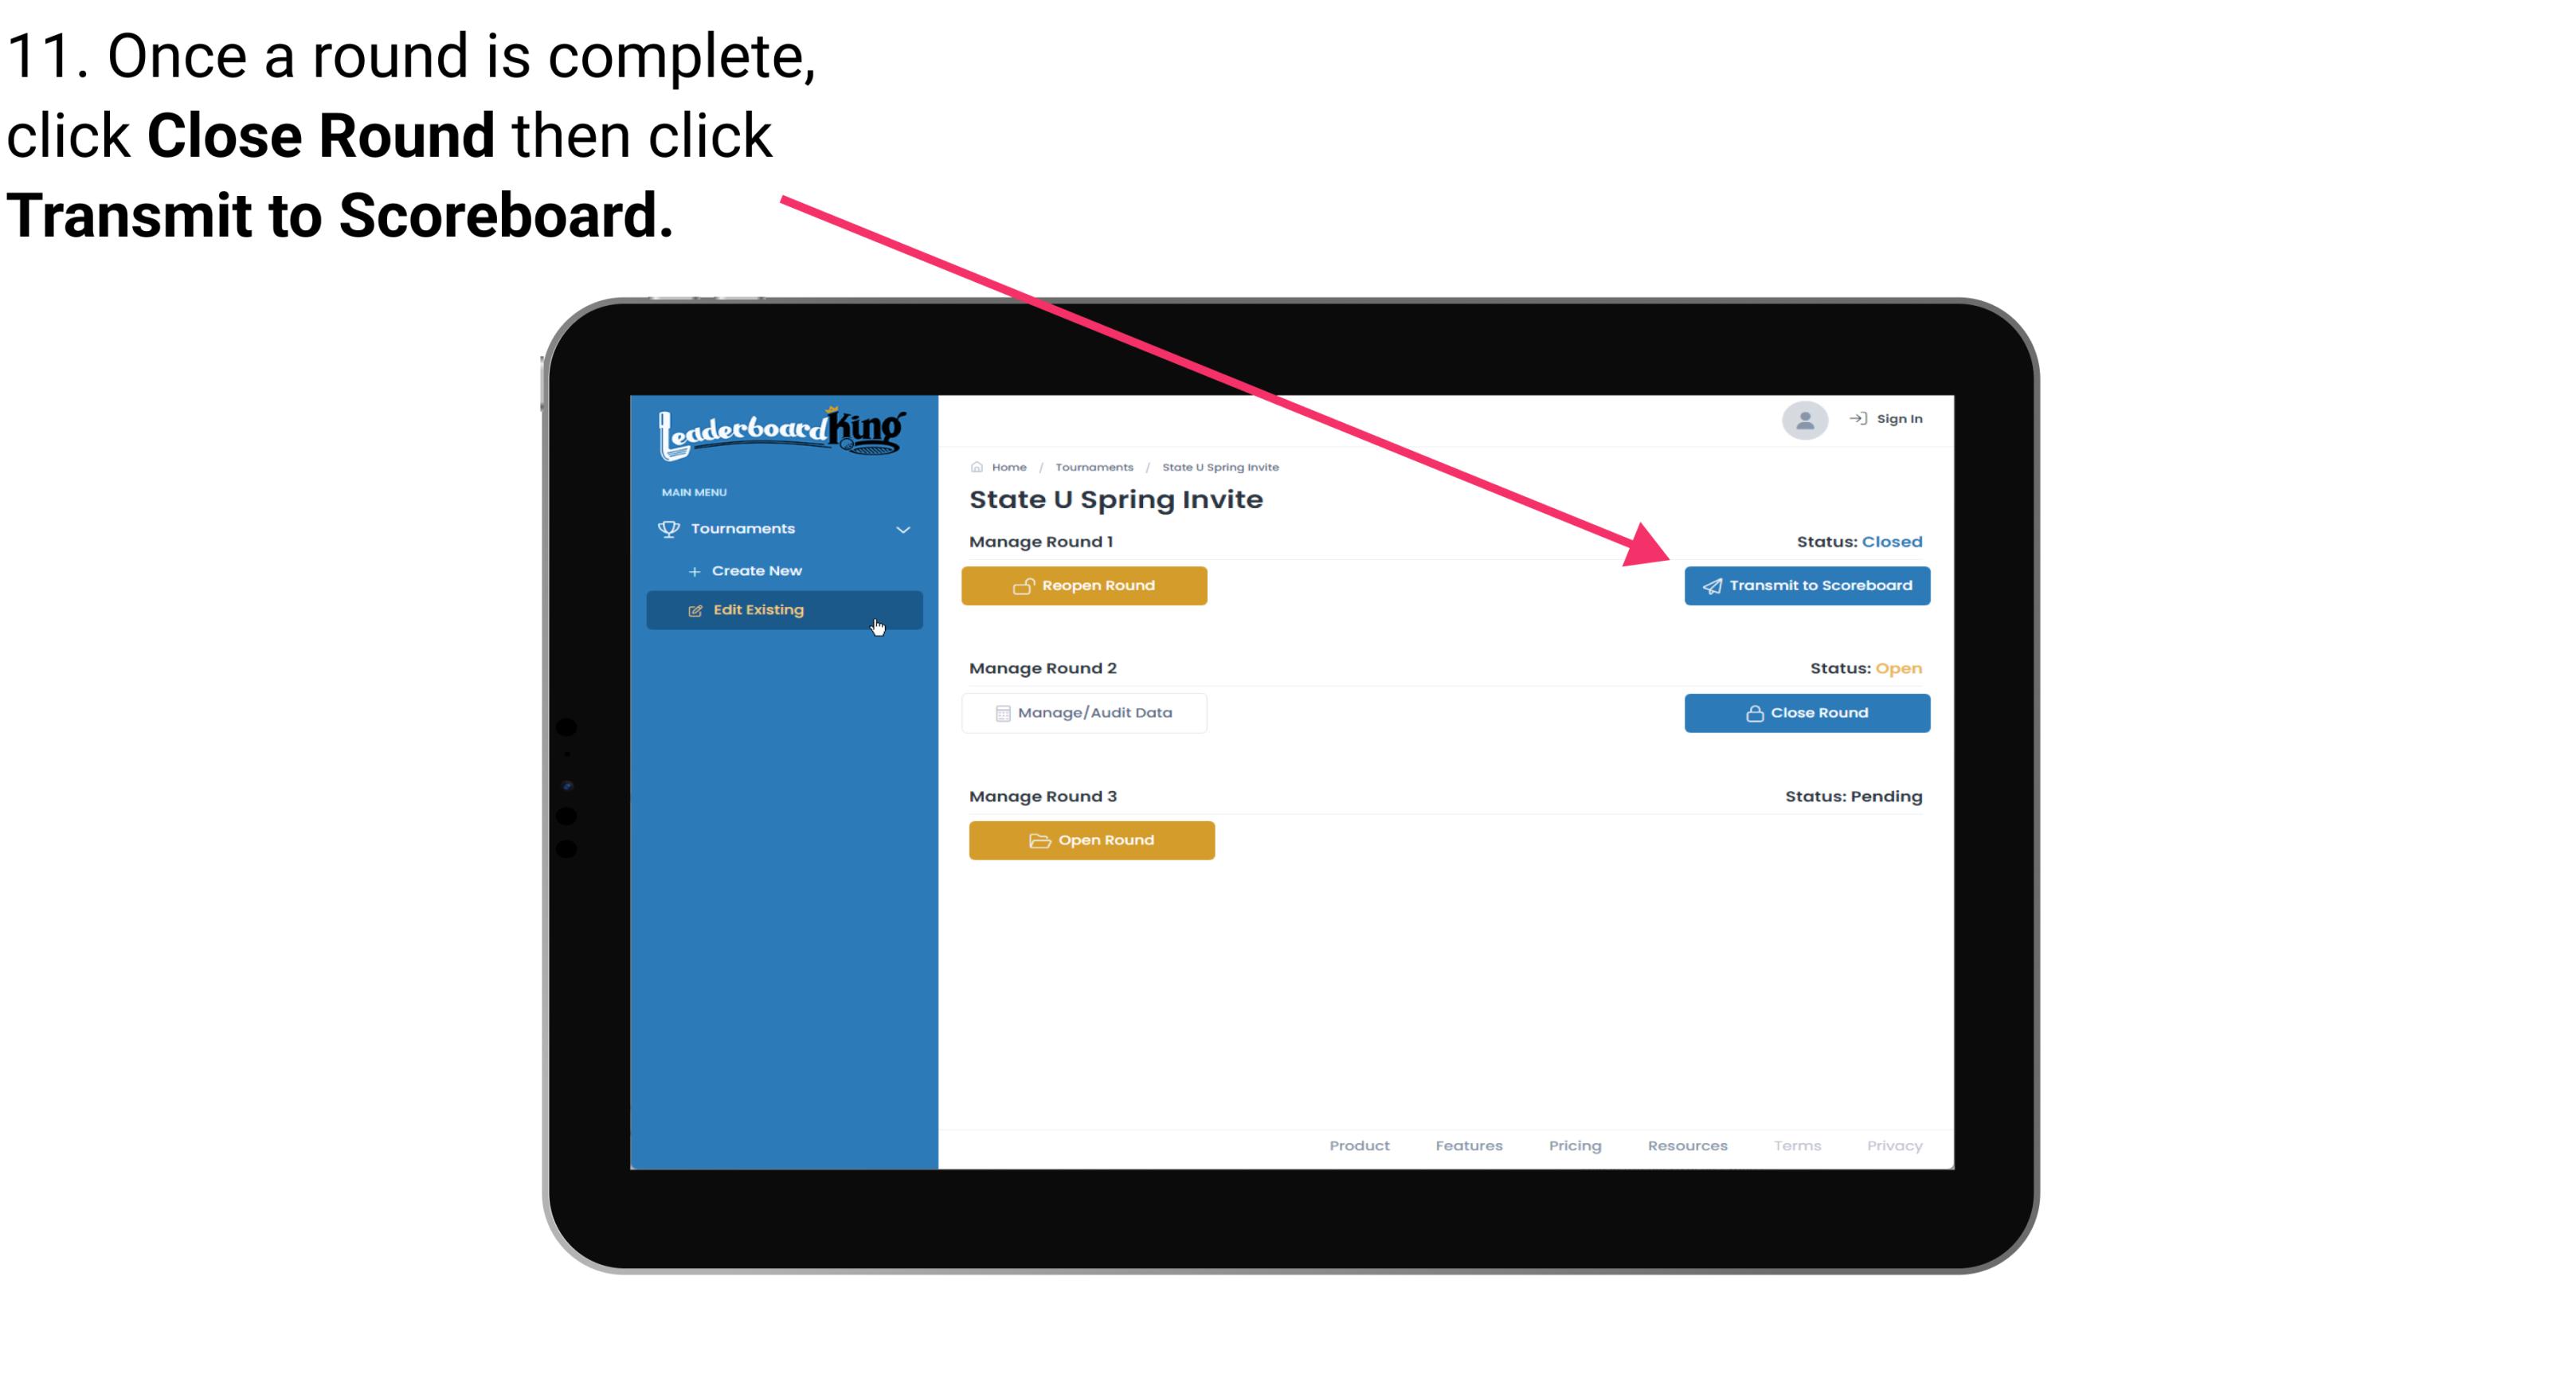Click the Resources footer link
The height and width of the screenshot is (1386, 2576).
pos(1689,1145)
